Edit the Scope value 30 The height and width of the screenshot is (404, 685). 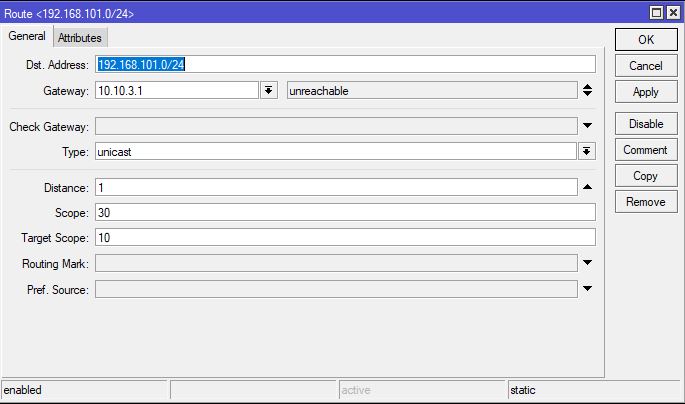pyautogui.click(x=345, y=212)
